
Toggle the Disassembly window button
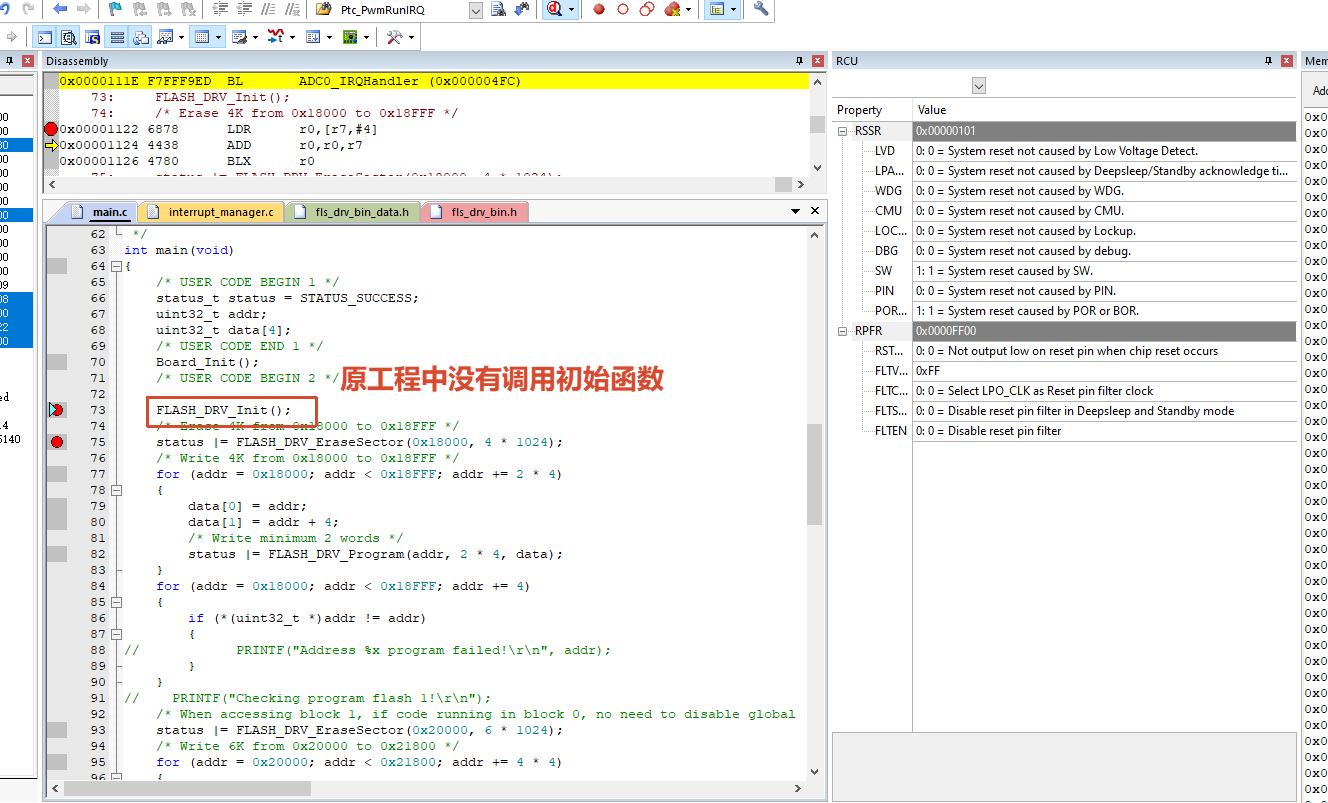coord(68,37)
